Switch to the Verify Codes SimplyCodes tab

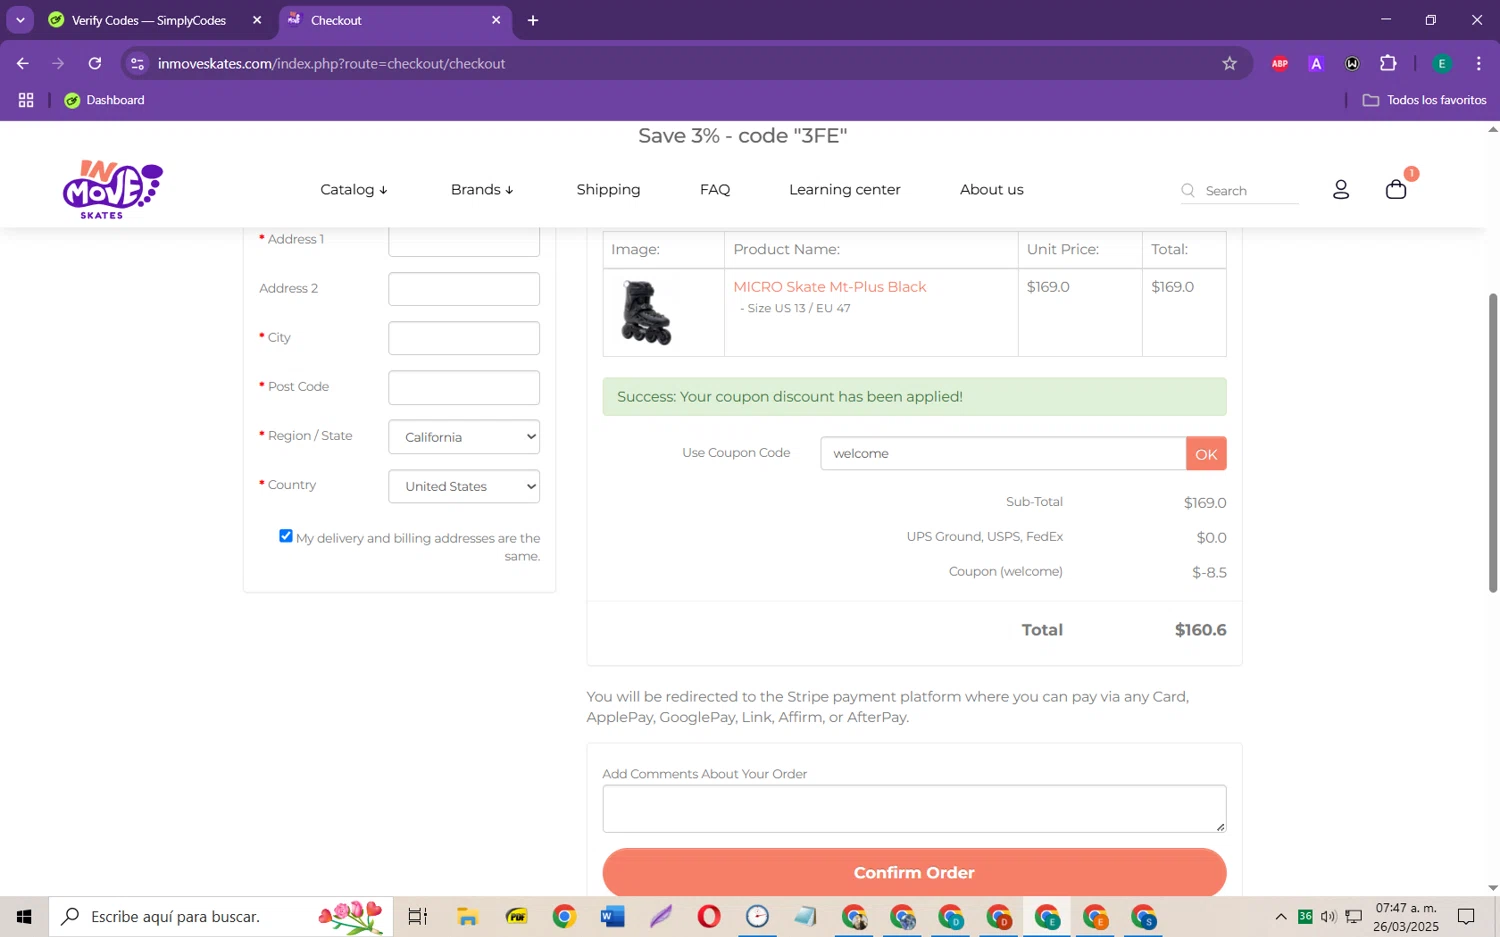coord(148,20)
